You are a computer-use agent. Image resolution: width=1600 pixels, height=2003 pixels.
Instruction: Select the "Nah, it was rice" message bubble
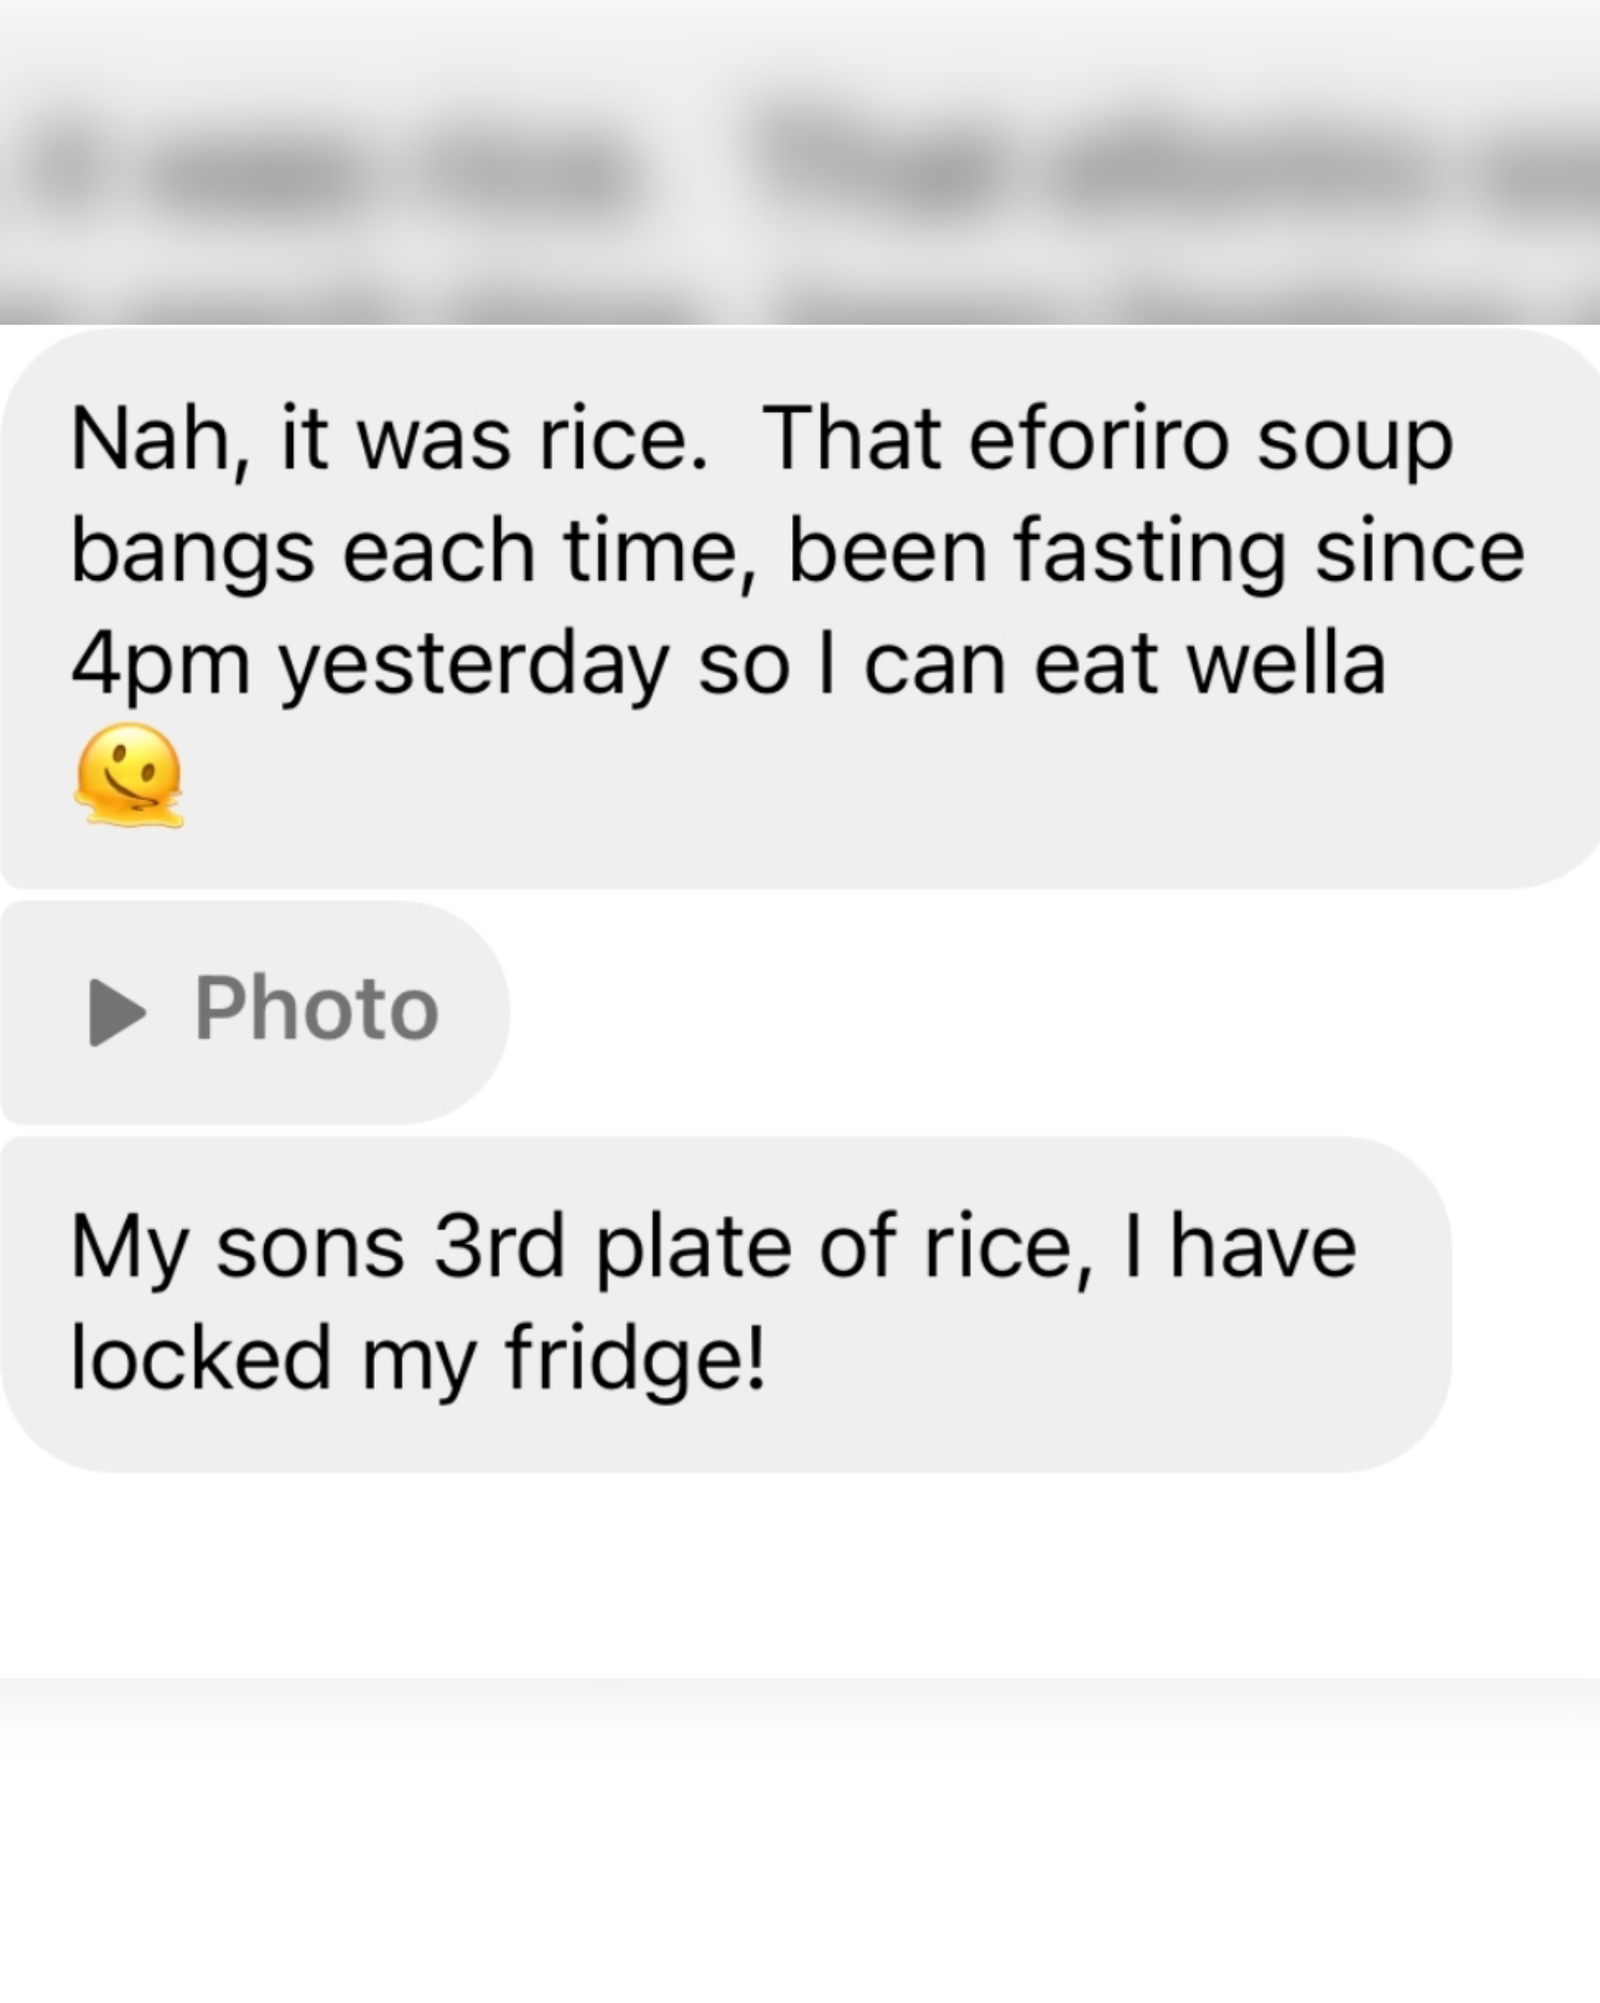pos(800,607)
